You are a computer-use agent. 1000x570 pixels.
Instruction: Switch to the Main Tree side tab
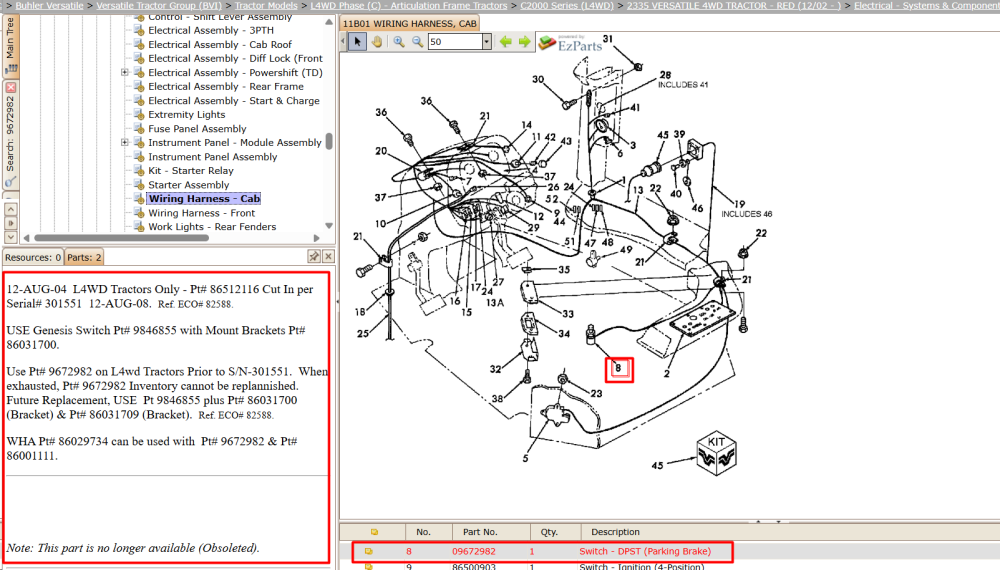tap(11, 45)
